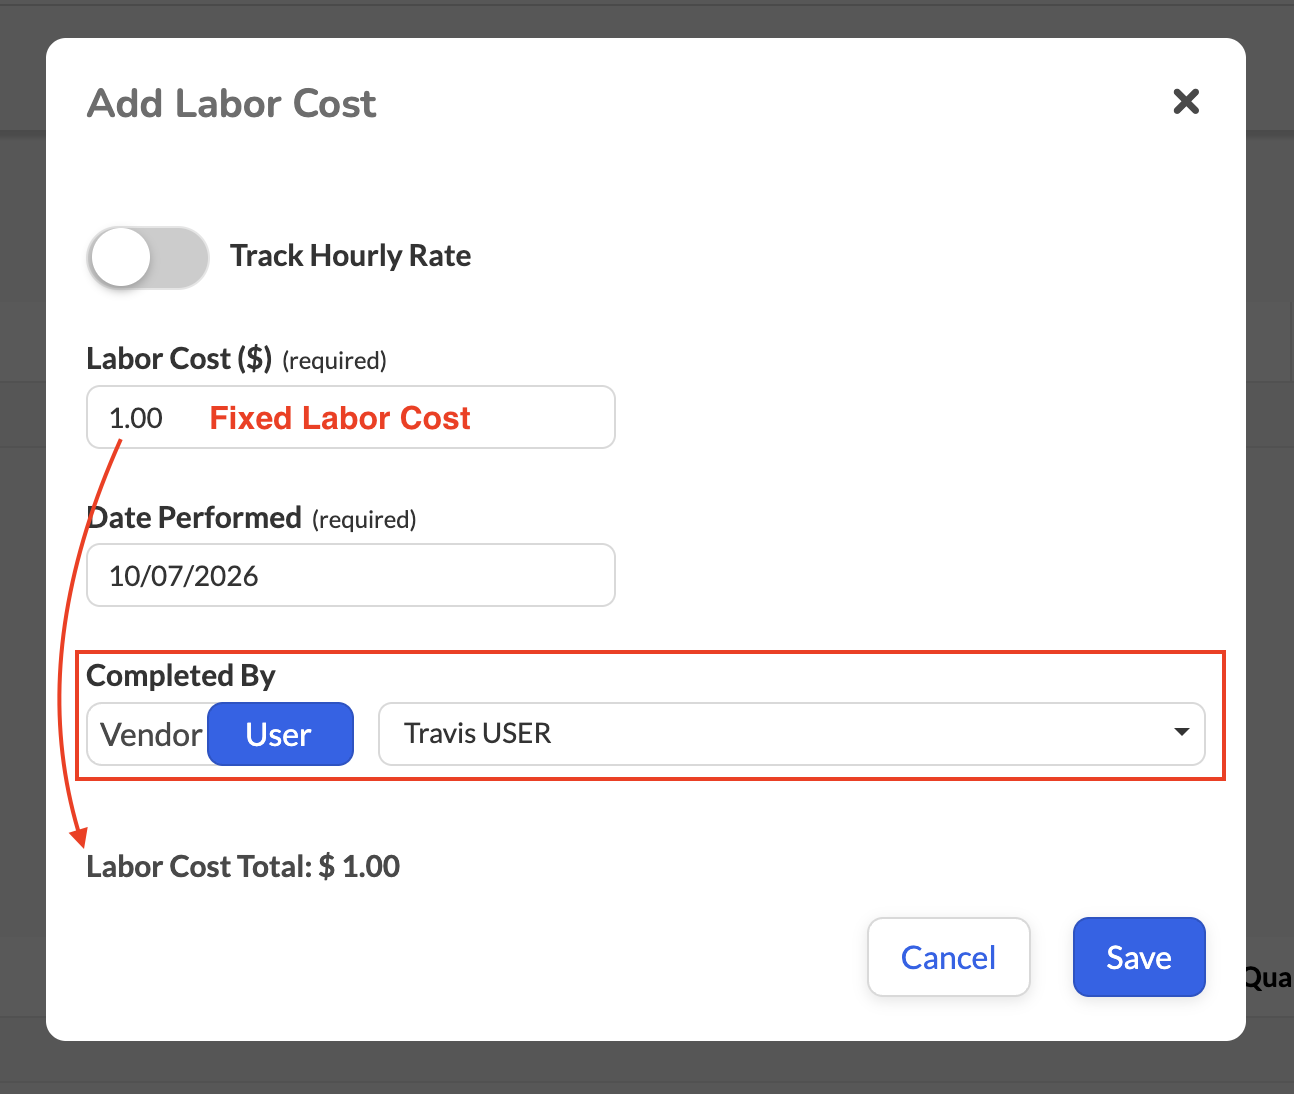Screen dimensions: 1294x1094
Task: Click the Add Labor Cost title
Action: click(x=232, y=103)
